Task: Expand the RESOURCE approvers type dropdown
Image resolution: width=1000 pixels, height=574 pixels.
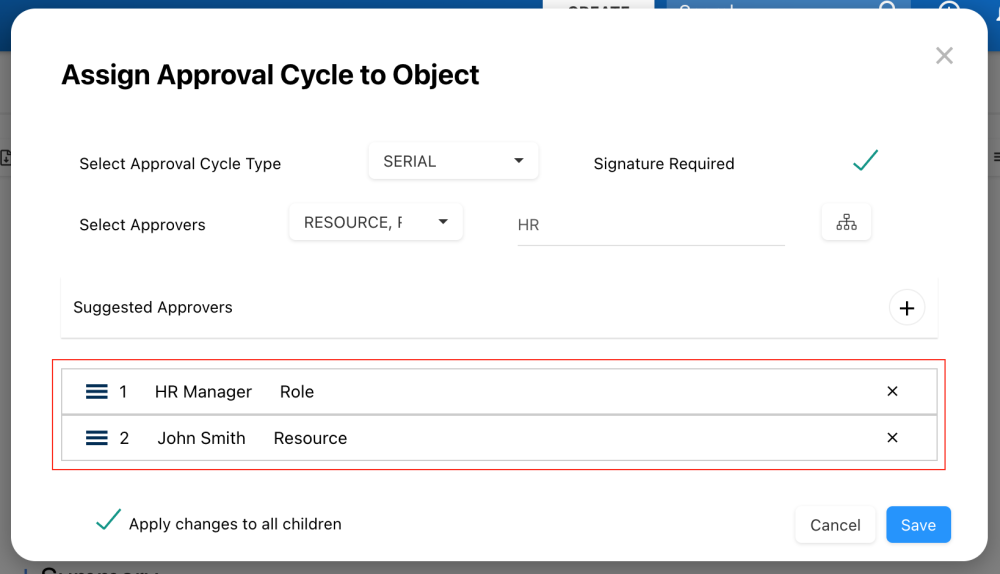Action: pyautogui.click(x=376, y=222)
